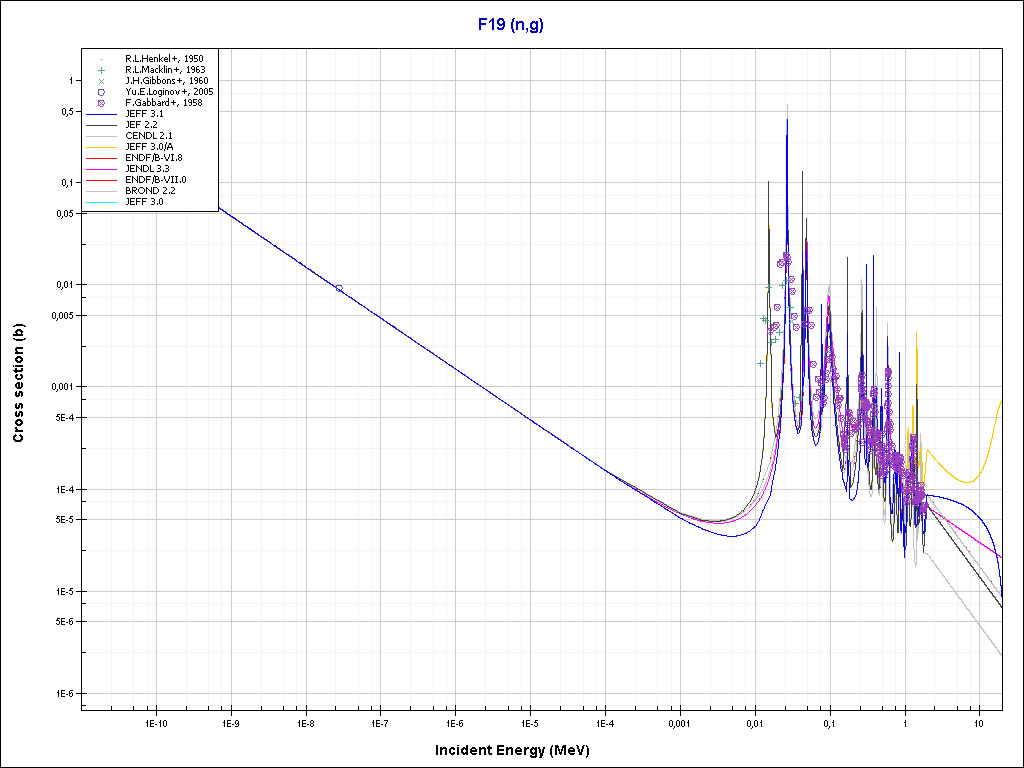Click the JEFF 3.0/A orange line swatch
The height and width of the screenshot is (768, 1024).
click(x=102, y=147)
